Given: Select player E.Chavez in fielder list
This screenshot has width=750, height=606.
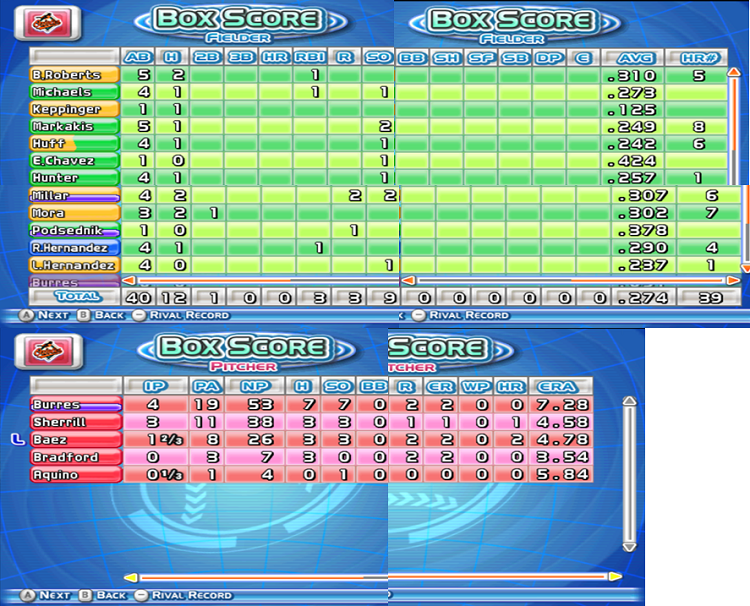Looking at the screenshot, I should [75, 161].
